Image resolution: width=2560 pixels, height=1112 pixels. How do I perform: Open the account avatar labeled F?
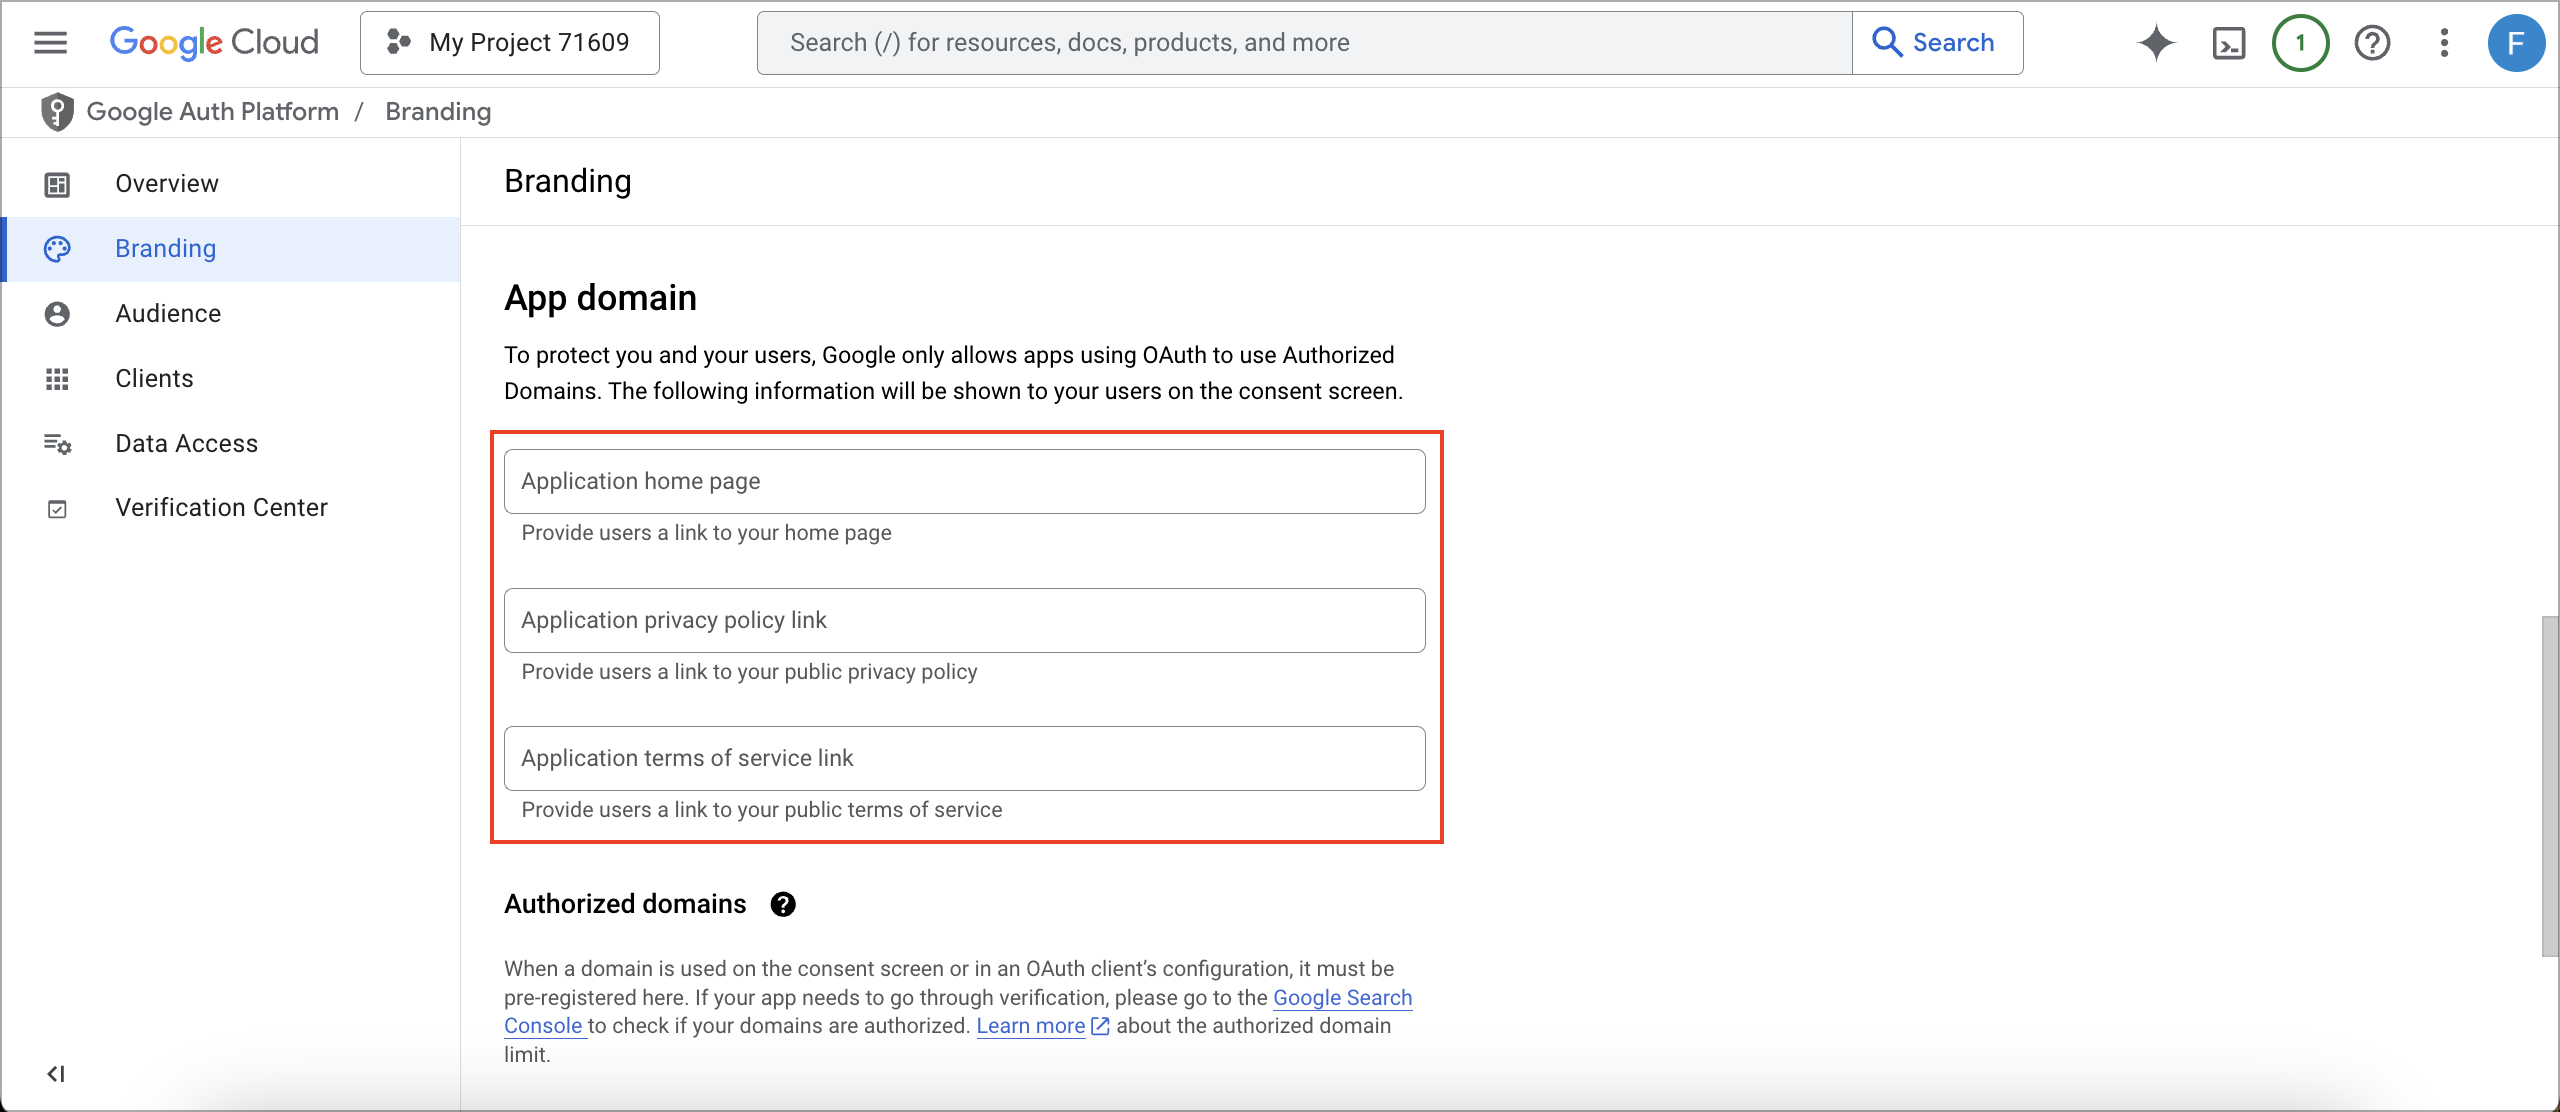(2516, 43)
